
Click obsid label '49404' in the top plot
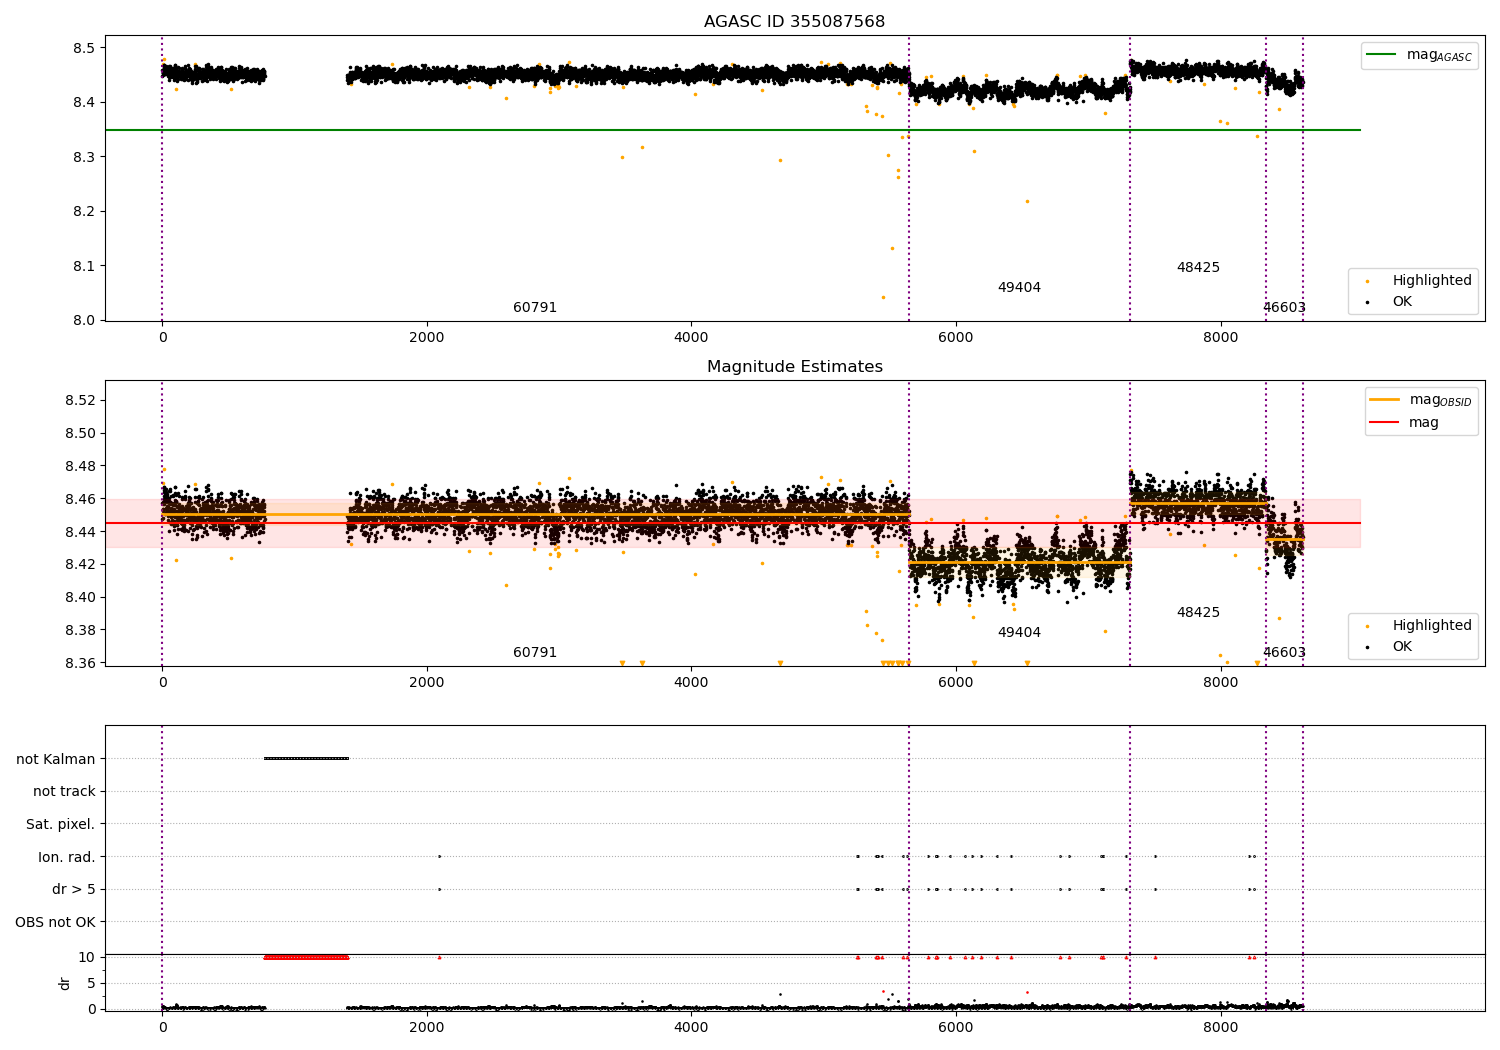tap(1019, 288)
